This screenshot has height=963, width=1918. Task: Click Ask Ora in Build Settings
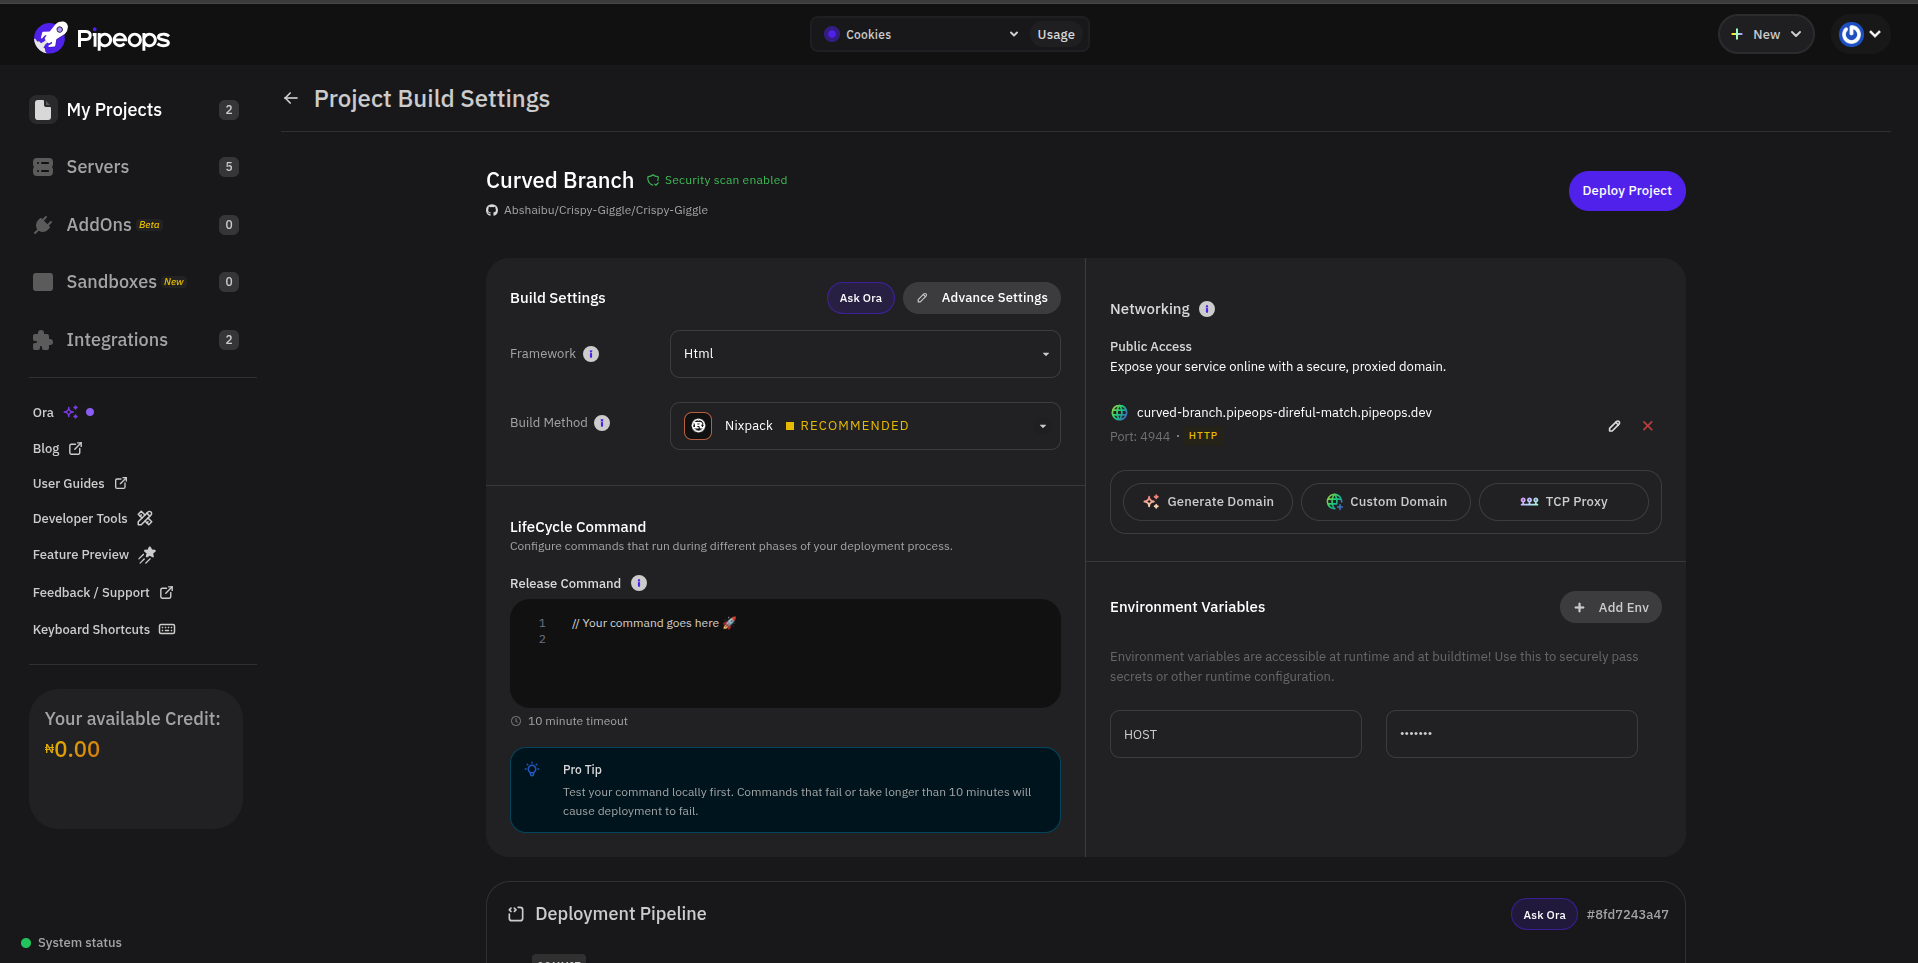pyautogui.click(x=861, y=298)
